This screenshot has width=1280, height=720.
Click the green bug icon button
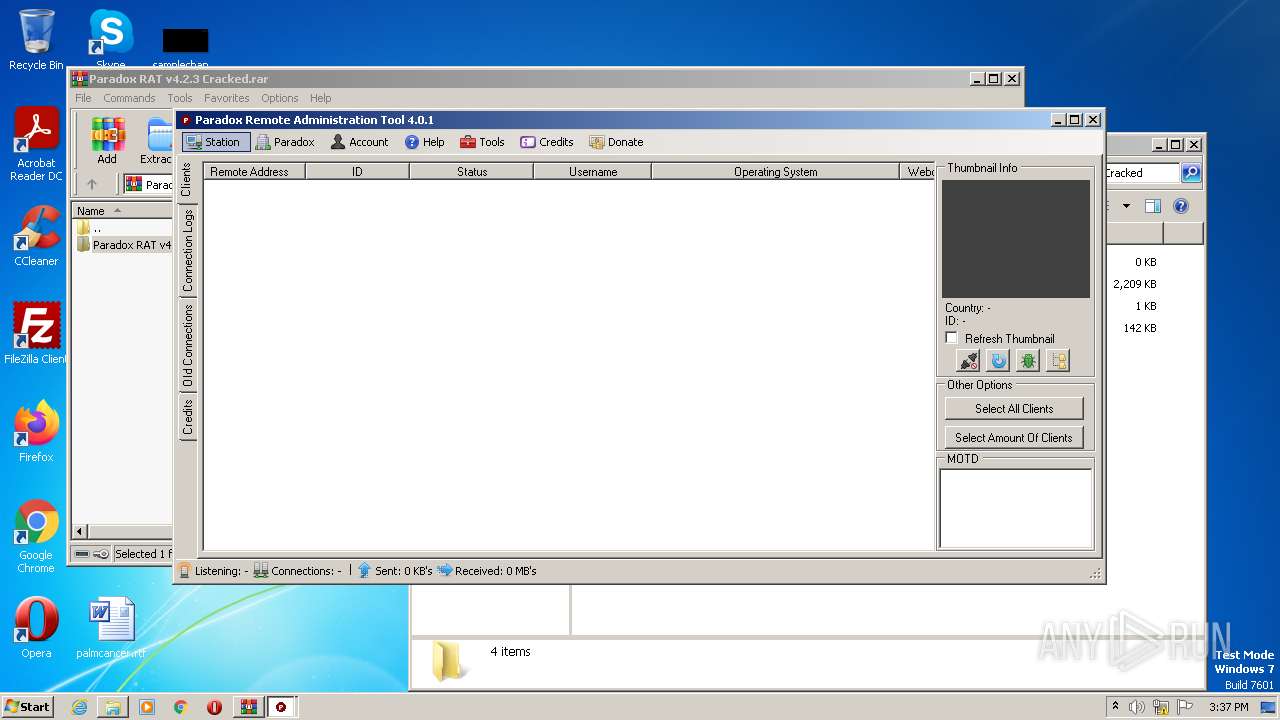(1028, 361)
